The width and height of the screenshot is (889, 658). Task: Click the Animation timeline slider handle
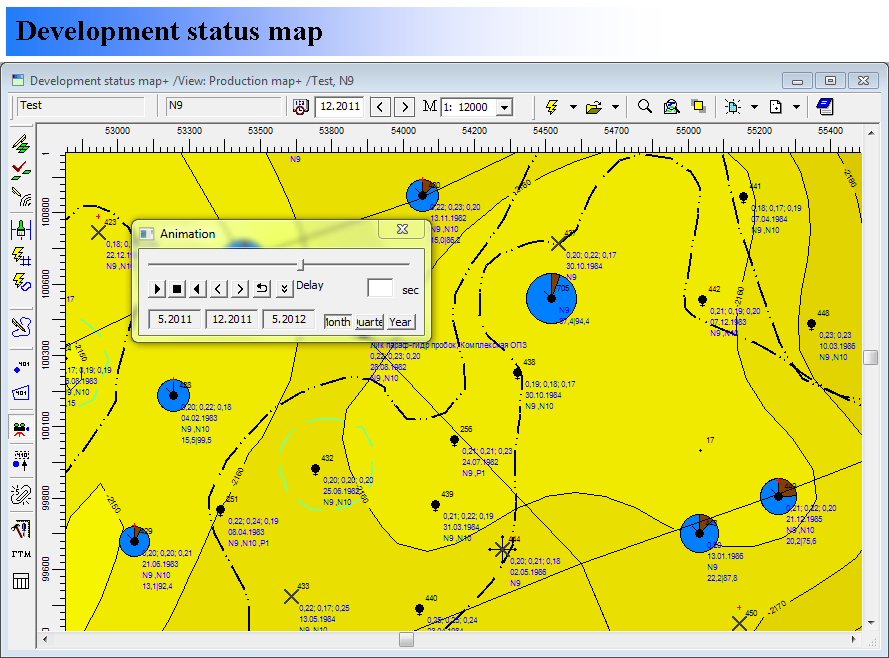(x=301, y=264)
